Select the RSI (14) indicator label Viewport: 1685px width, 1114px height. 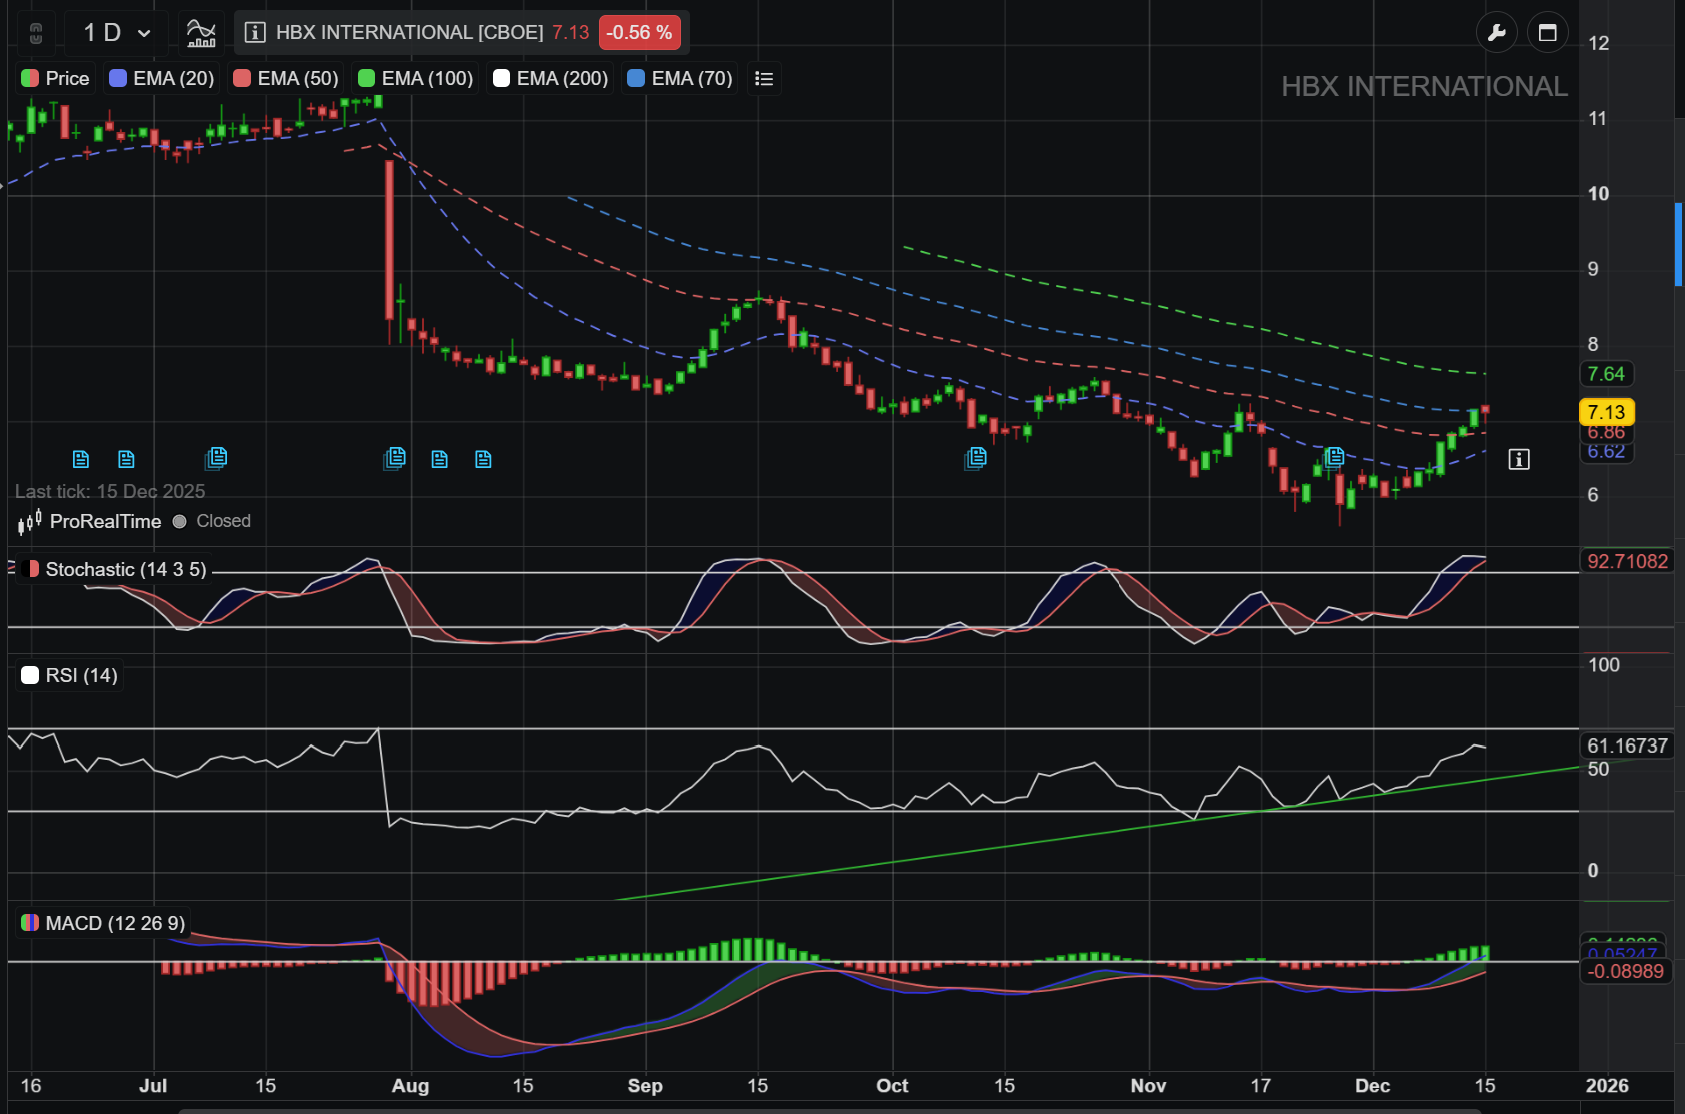click(x=70, y=675)
